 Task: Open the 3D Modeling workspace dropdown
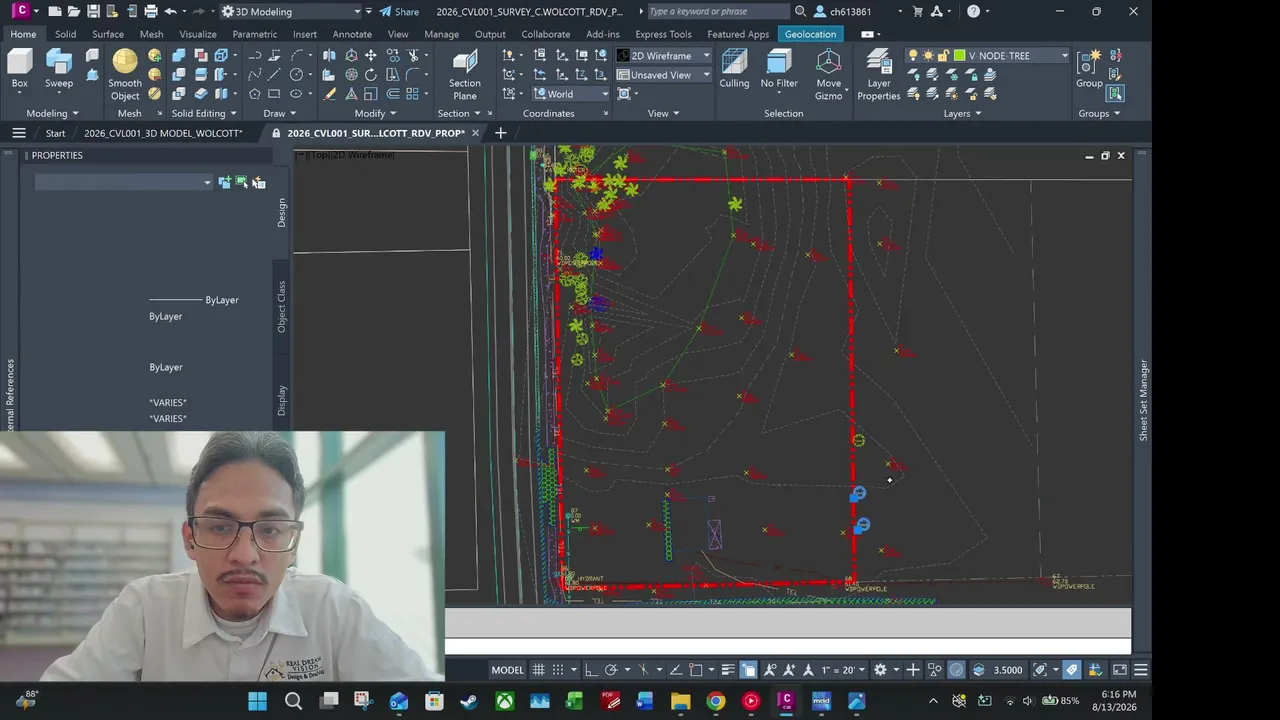click(291, 12)
